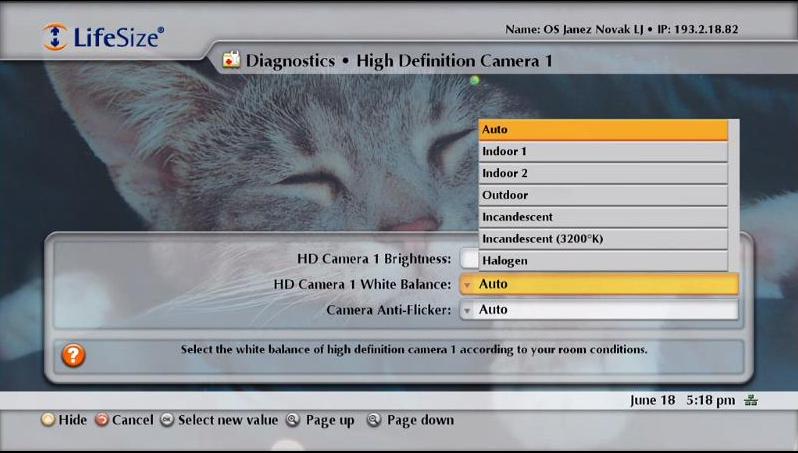Click the June 18 5:18 pm clock
Image resolution: width=798 pixels, height=453 pixels.
pyautogui.click(x=682, y=401)
